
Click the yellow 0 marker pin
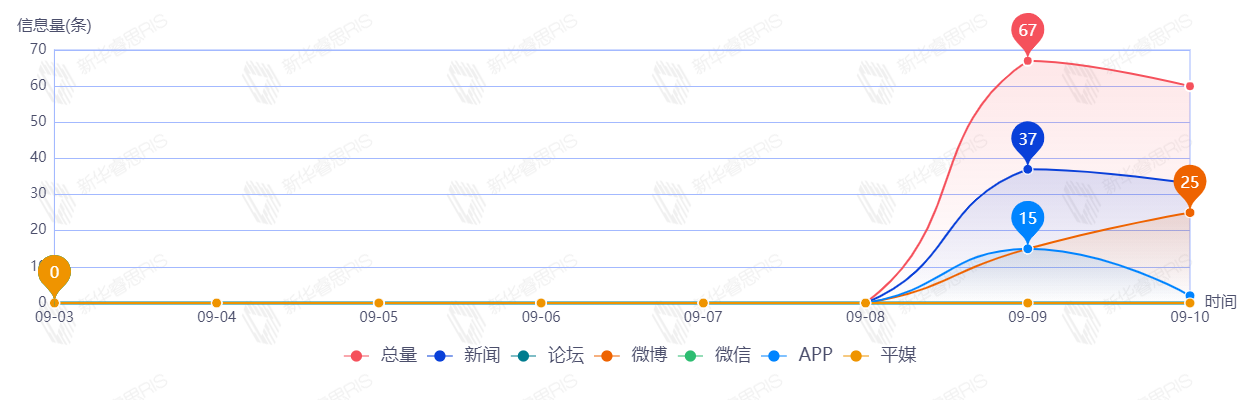(54, 272)
